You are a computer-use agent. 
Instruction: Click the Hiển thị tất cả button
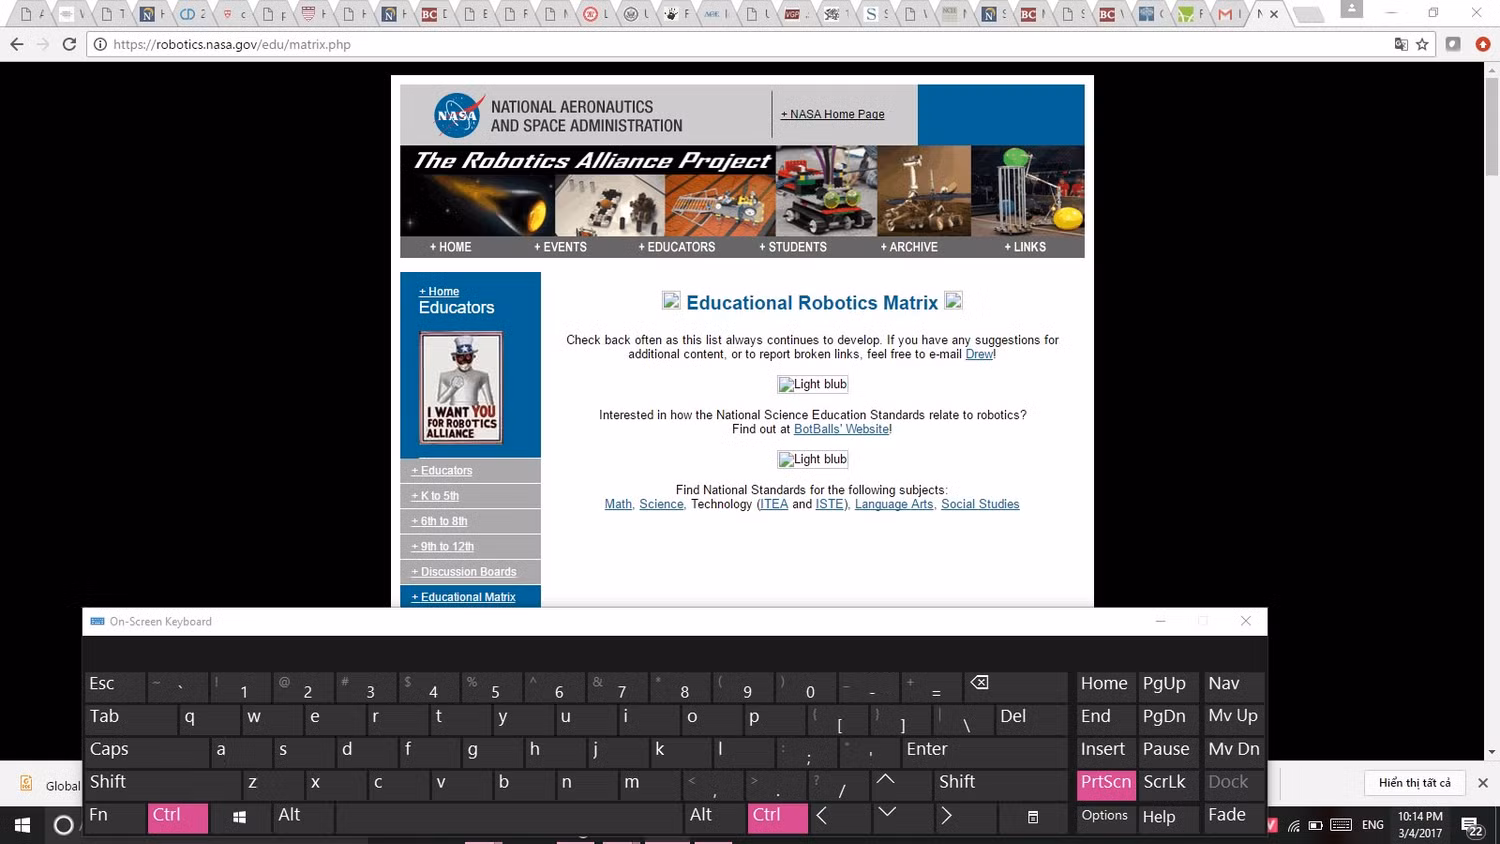1414,783
